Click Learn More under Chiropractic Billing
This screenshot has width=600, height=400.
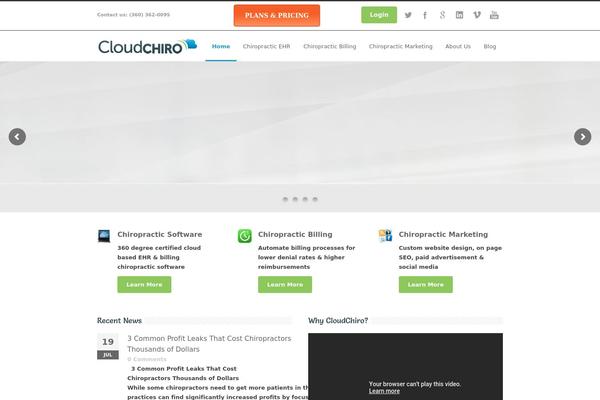[x=285, y=284]
